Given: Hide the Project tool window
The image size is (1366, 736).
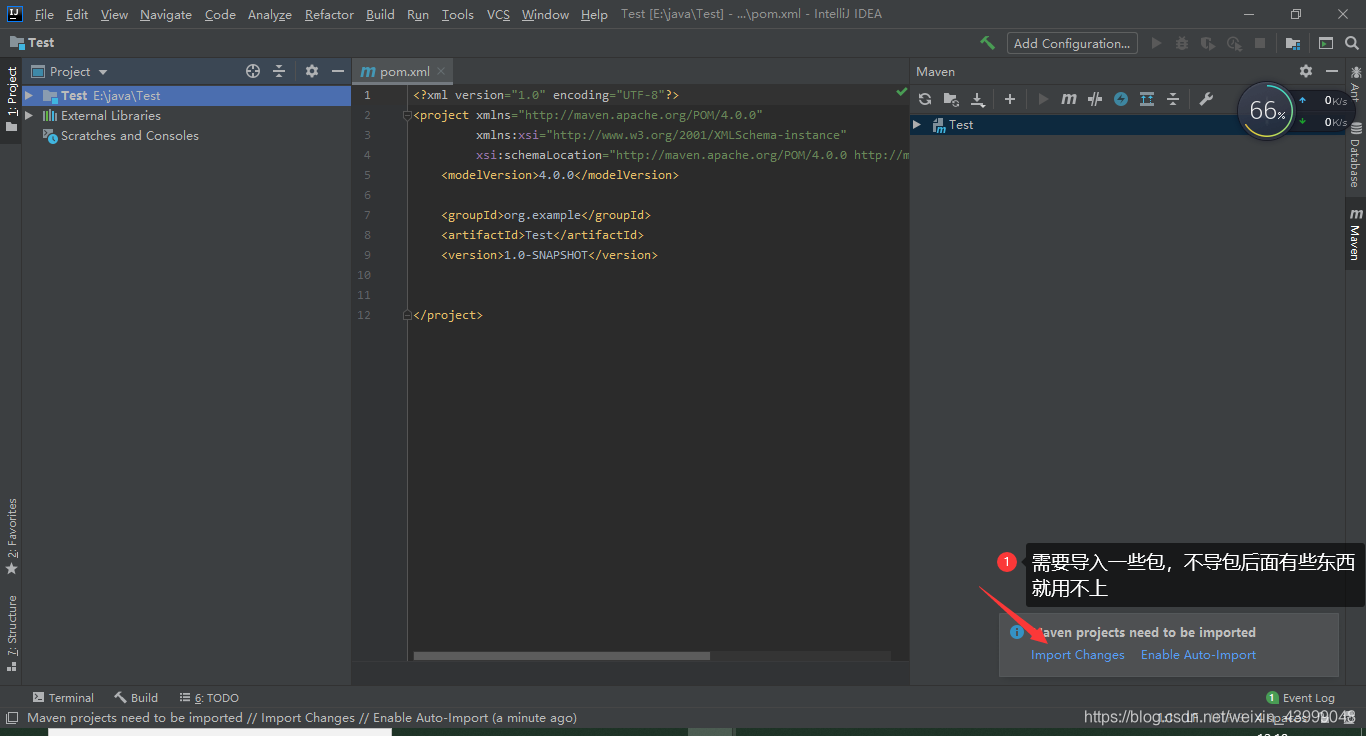Looking at the screenshot, I should pos(338,71).
